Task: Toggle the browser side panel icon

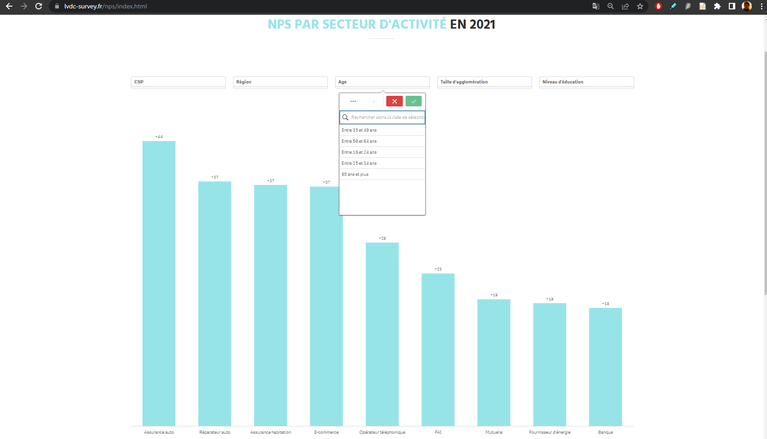Action: point(732,6)
